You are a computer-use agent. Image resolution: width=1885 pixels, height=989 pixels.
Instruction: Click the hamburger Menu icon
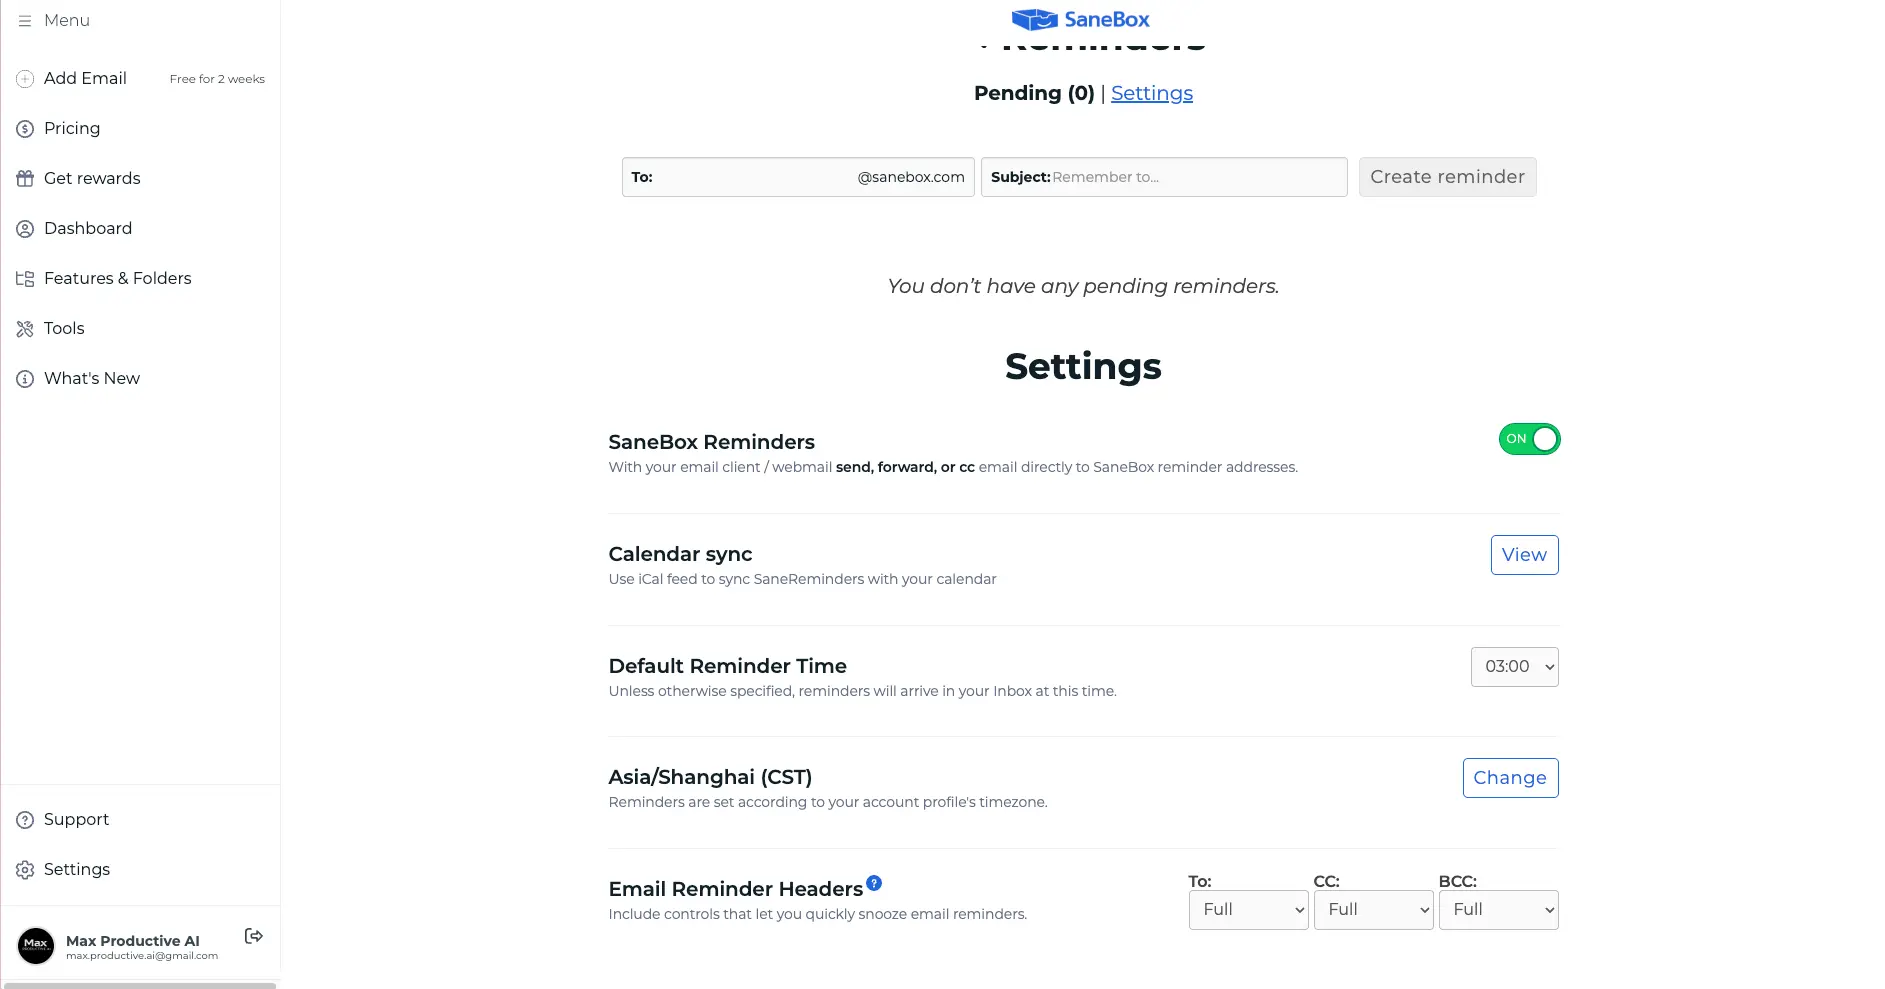point(25,20)
